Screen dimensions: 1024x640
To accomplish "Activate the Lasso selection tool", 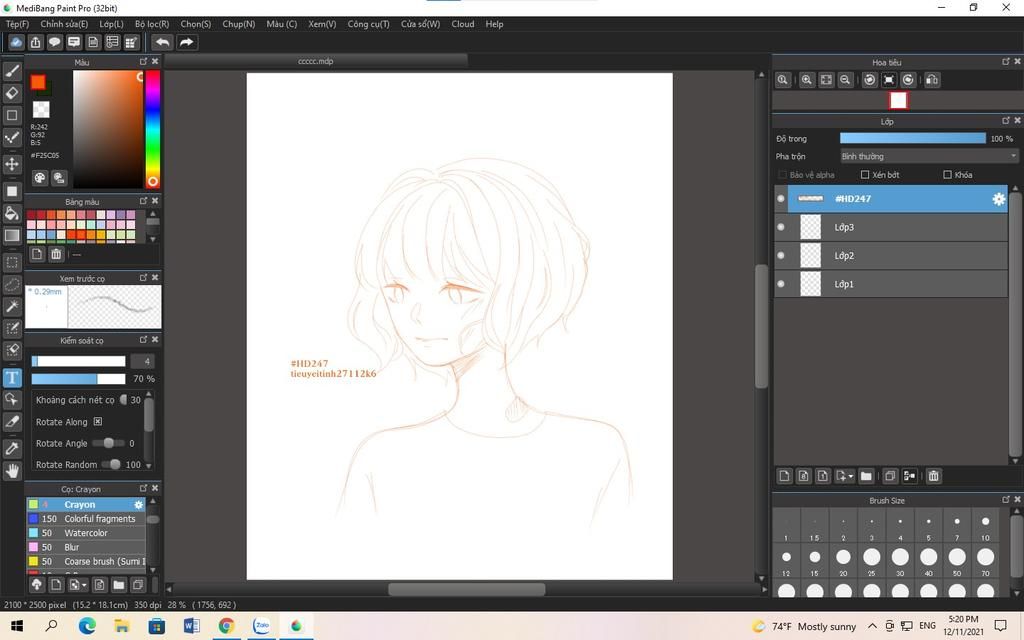I will pyautogui.click(x=12, y=285).
